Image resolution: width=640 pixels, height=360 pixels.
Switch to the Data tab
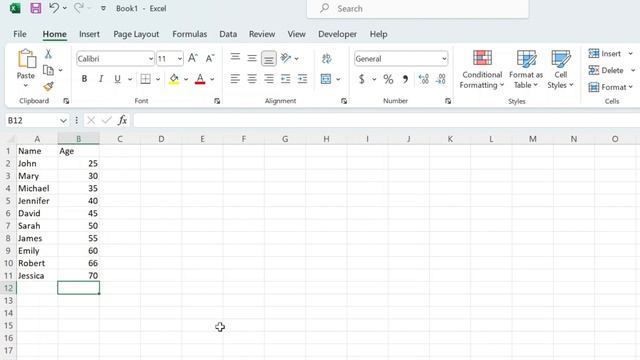228,34
